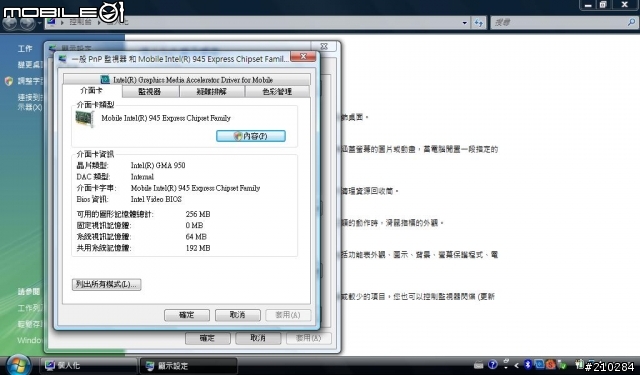This screenshot has height=375, width=640.
Task: Switch to Intel Graphics Media Accelerator tab
Action: (187, 80)
